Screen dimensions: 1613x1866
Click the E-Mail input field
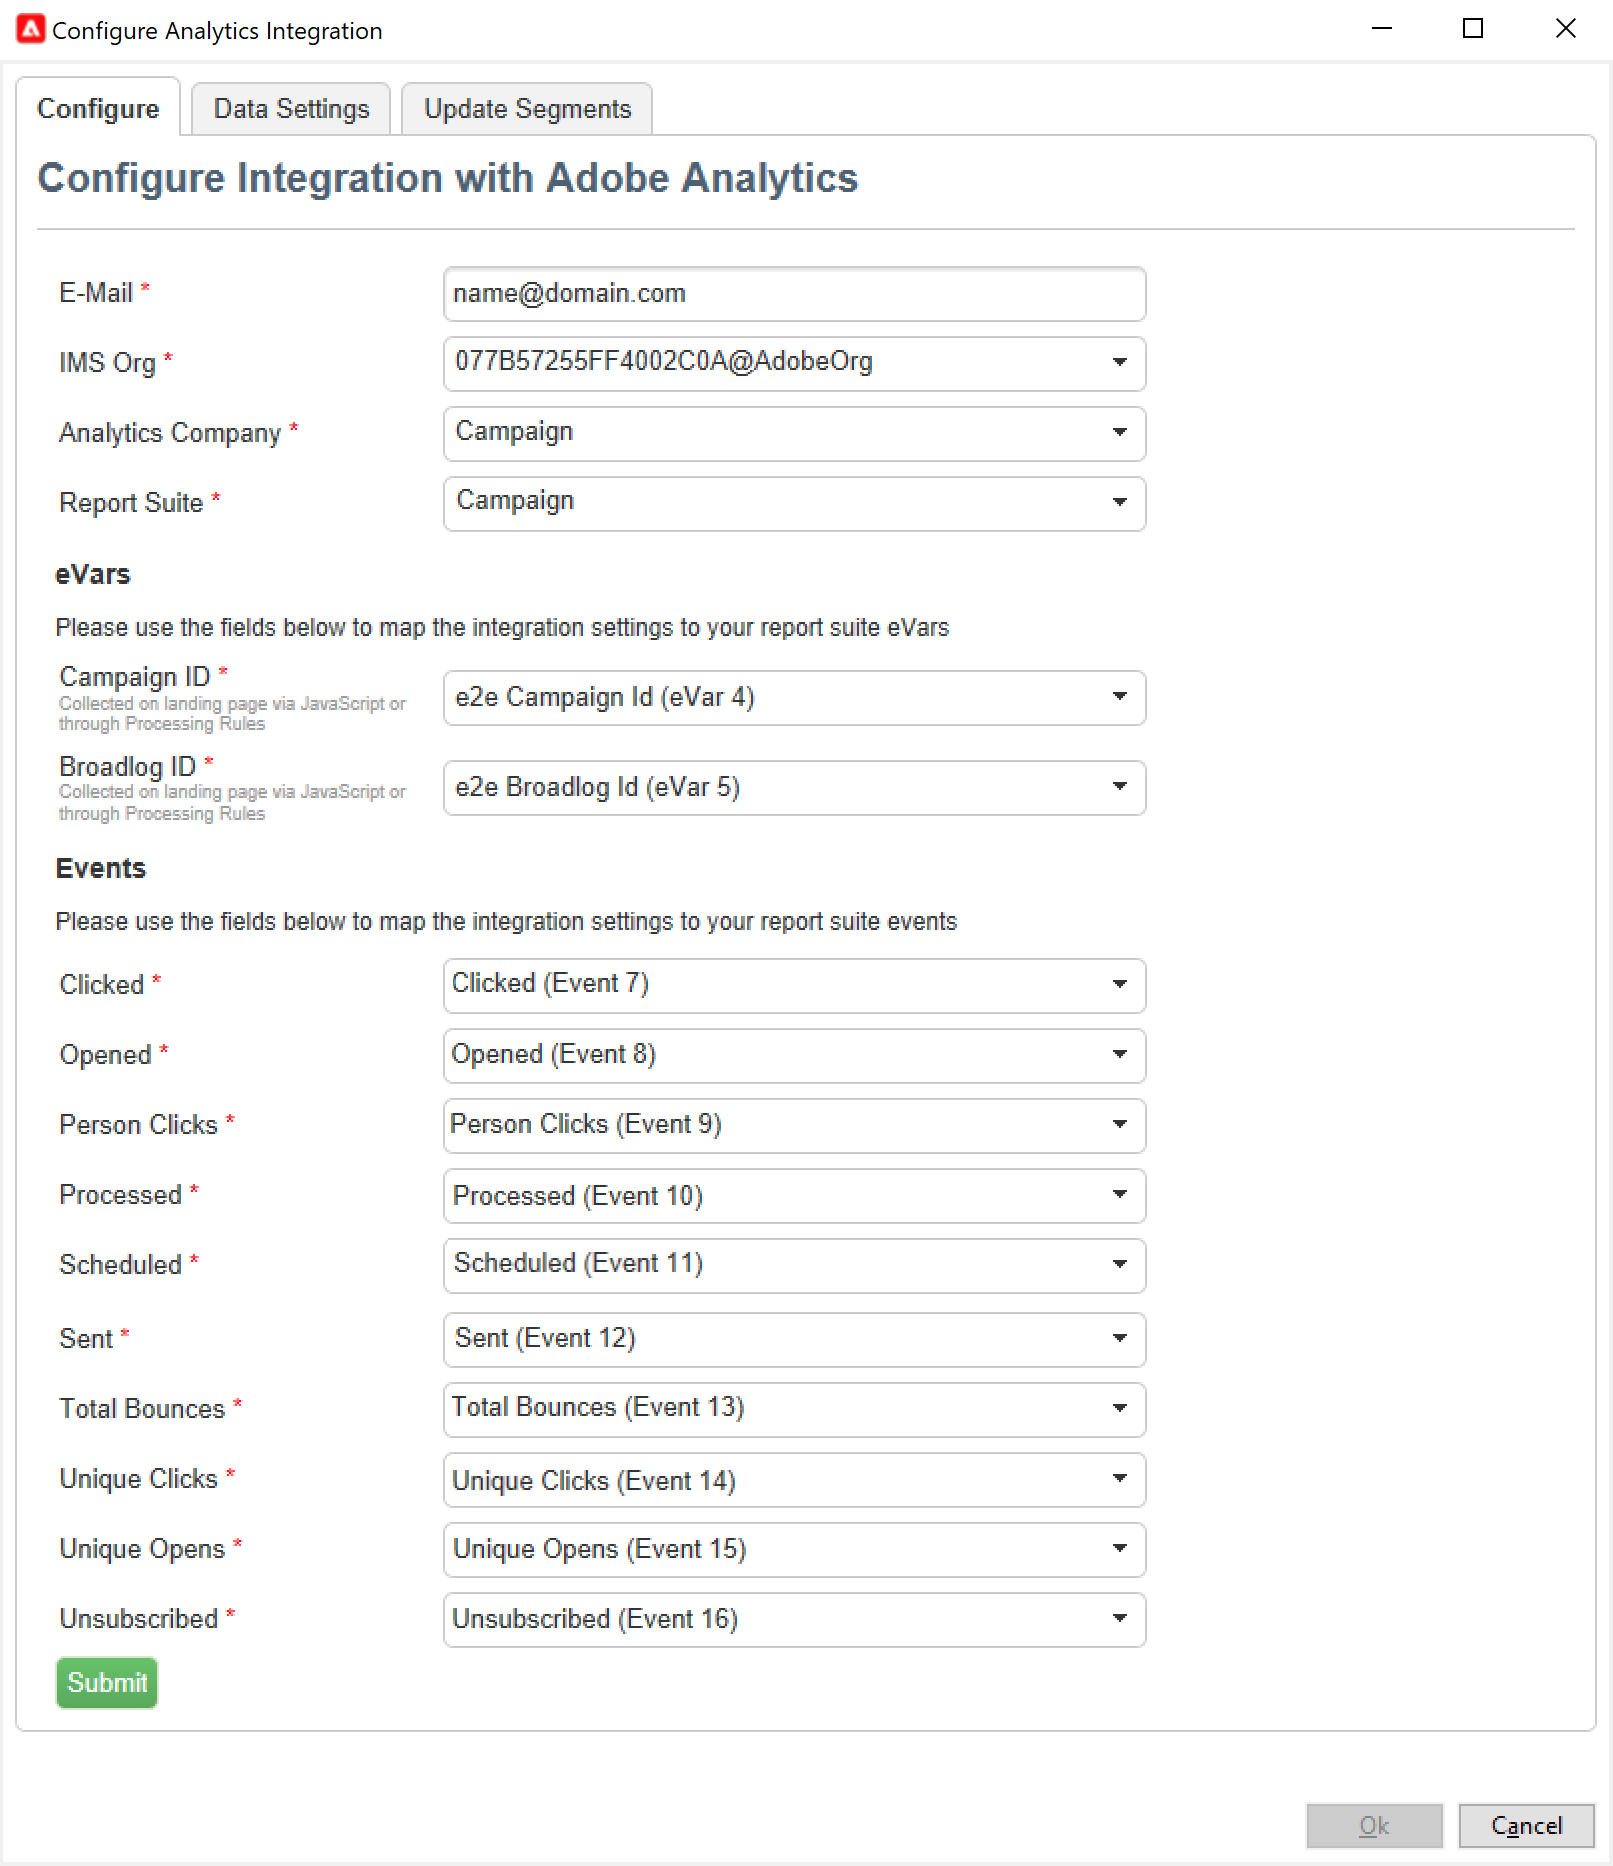[794, 294]
